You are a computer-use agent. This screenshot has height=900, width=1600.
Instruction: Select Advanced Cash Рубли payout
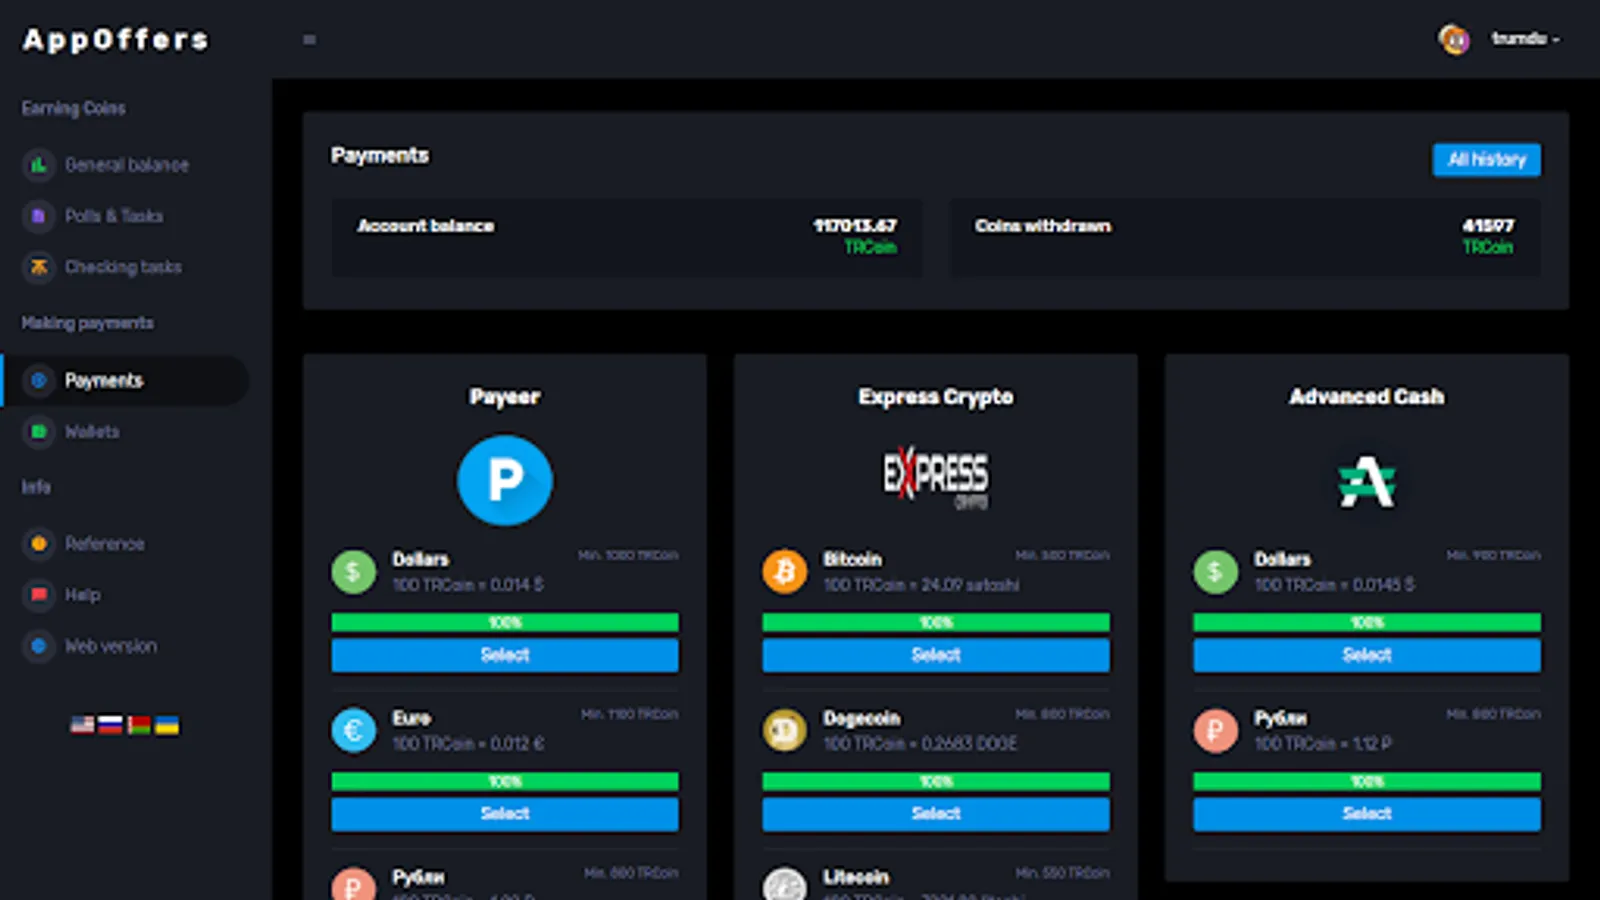coord(1367,814)
